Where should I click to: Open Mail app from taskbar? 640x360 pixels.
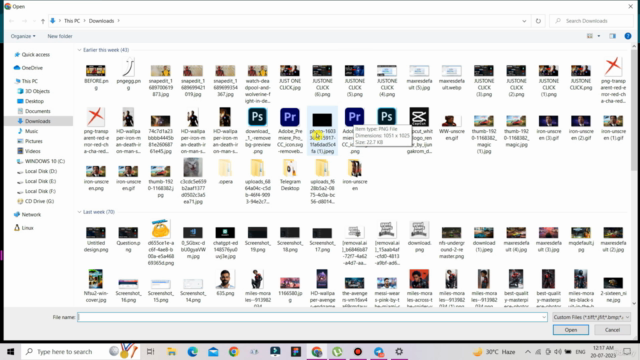click(213, 351)
